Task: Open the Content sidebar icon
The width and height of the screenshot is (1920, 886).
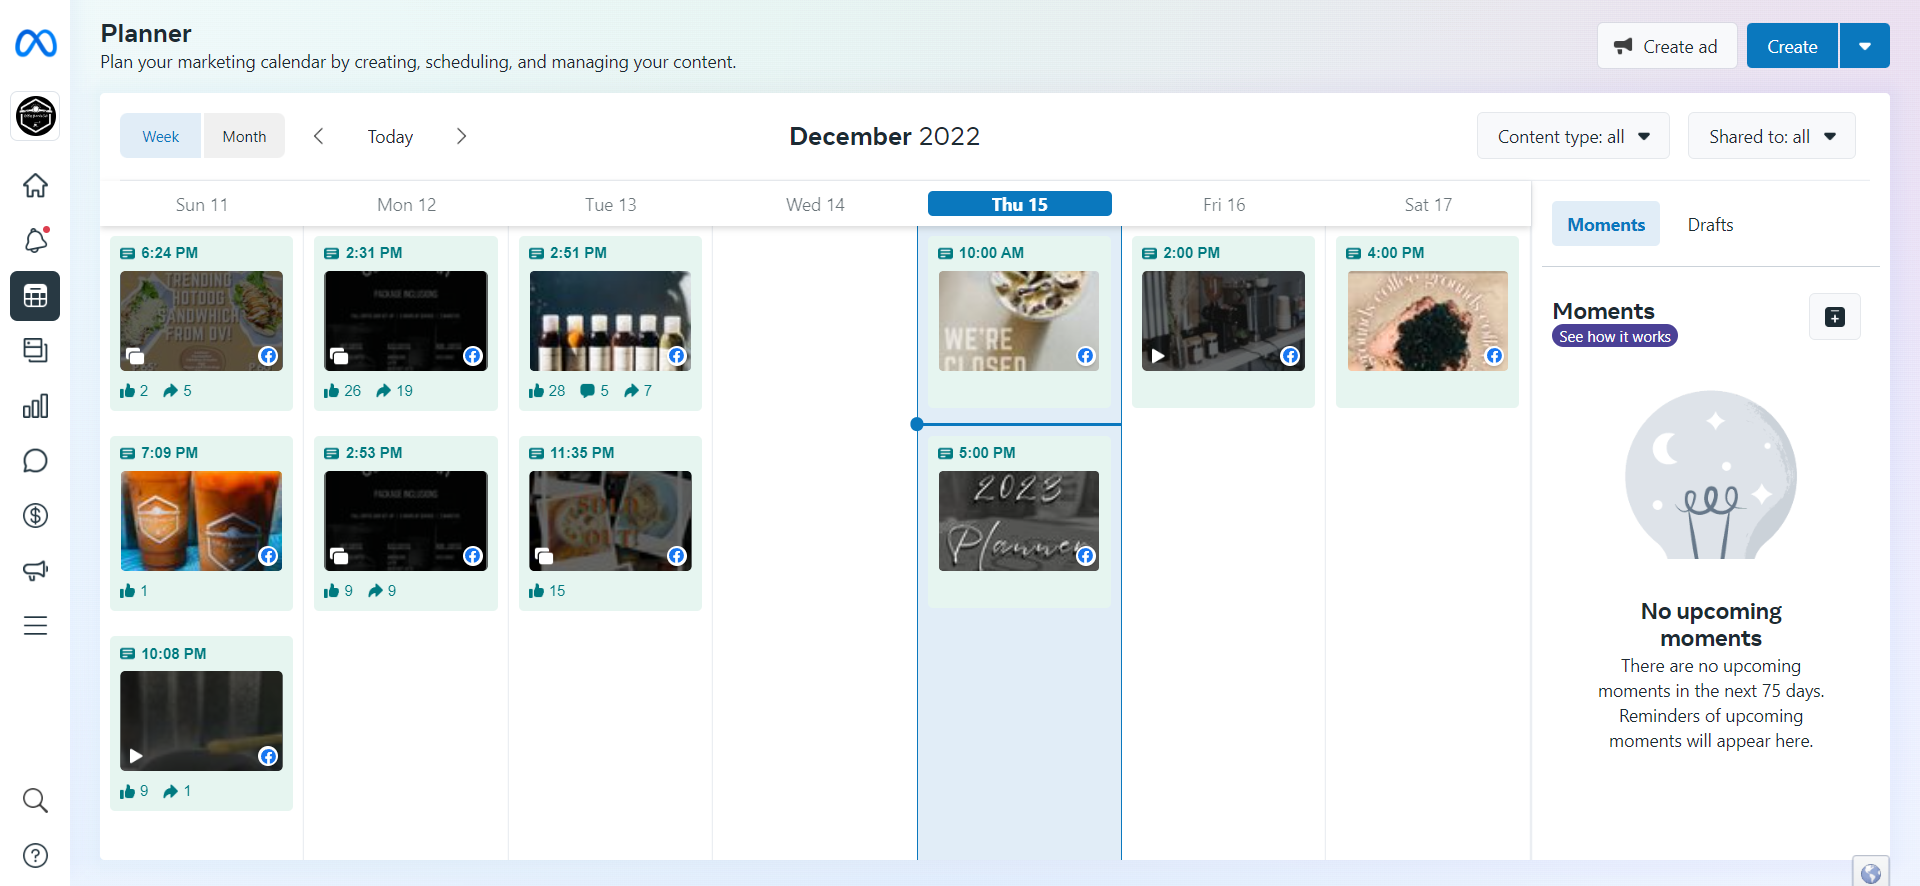Action: 35,350
